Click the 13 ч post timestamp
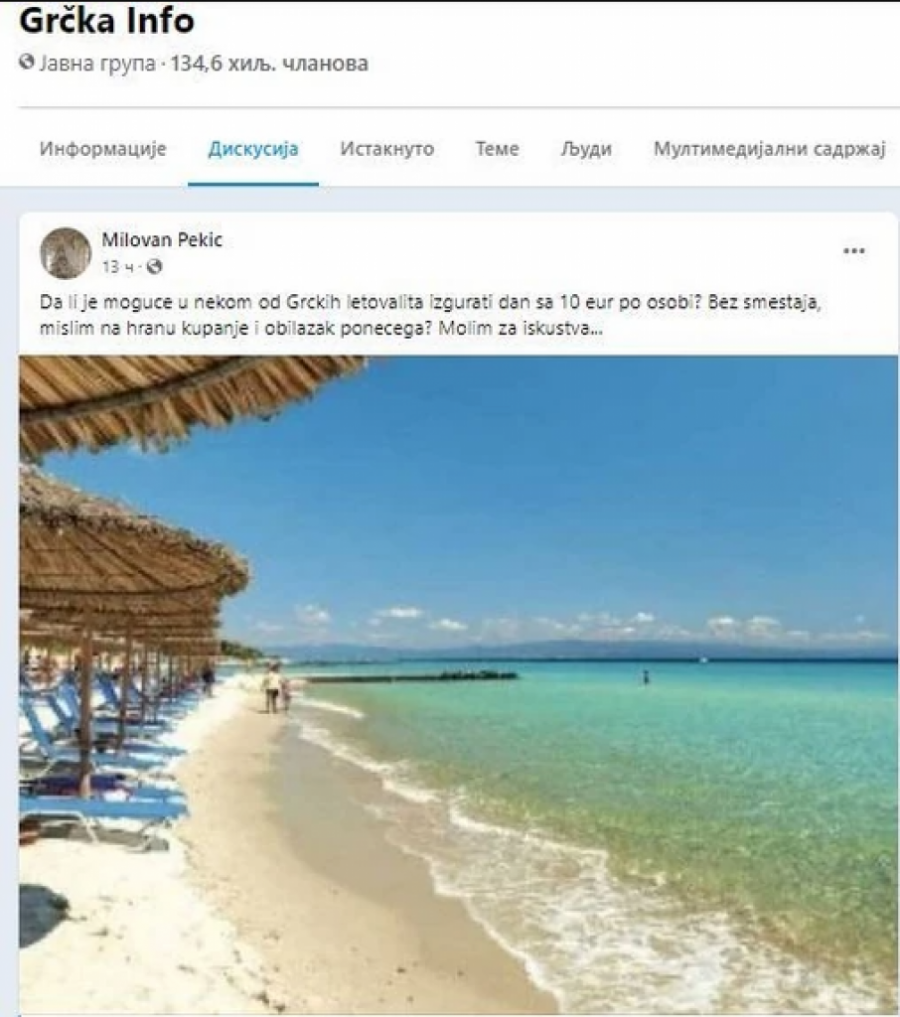Viewport: 900px width, 1017px height. tap(118, 267)
